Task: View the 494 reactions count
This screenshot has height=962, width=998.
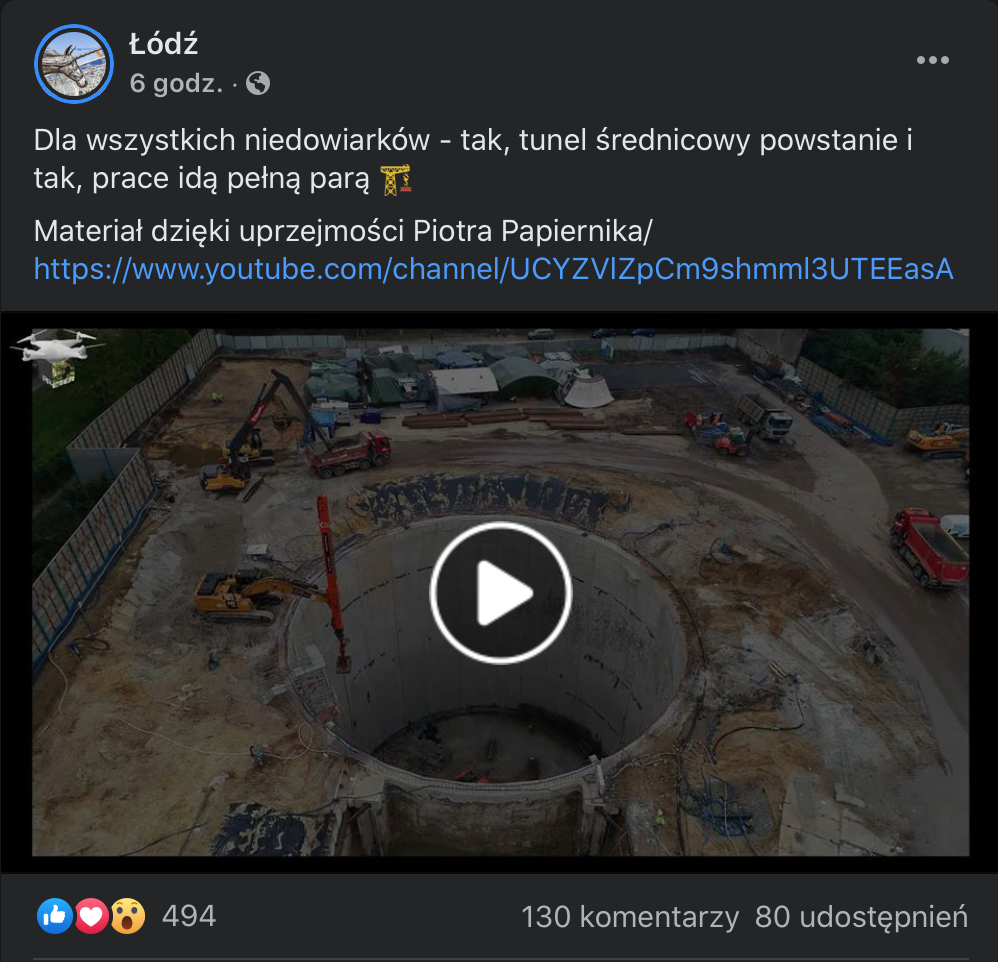Action: click(189, 916)
